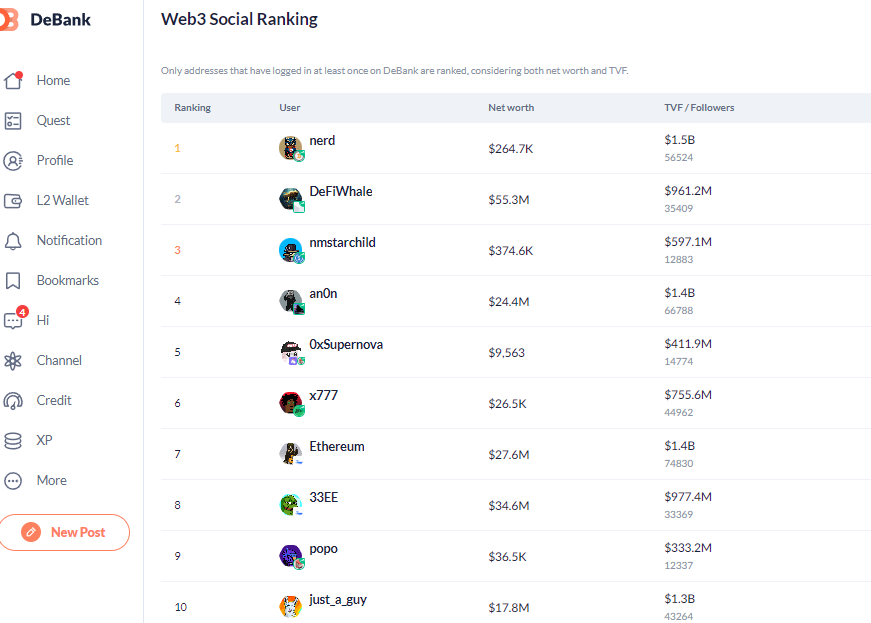
Task: Click the Net worth column header
Action: (x=511, y=108)
